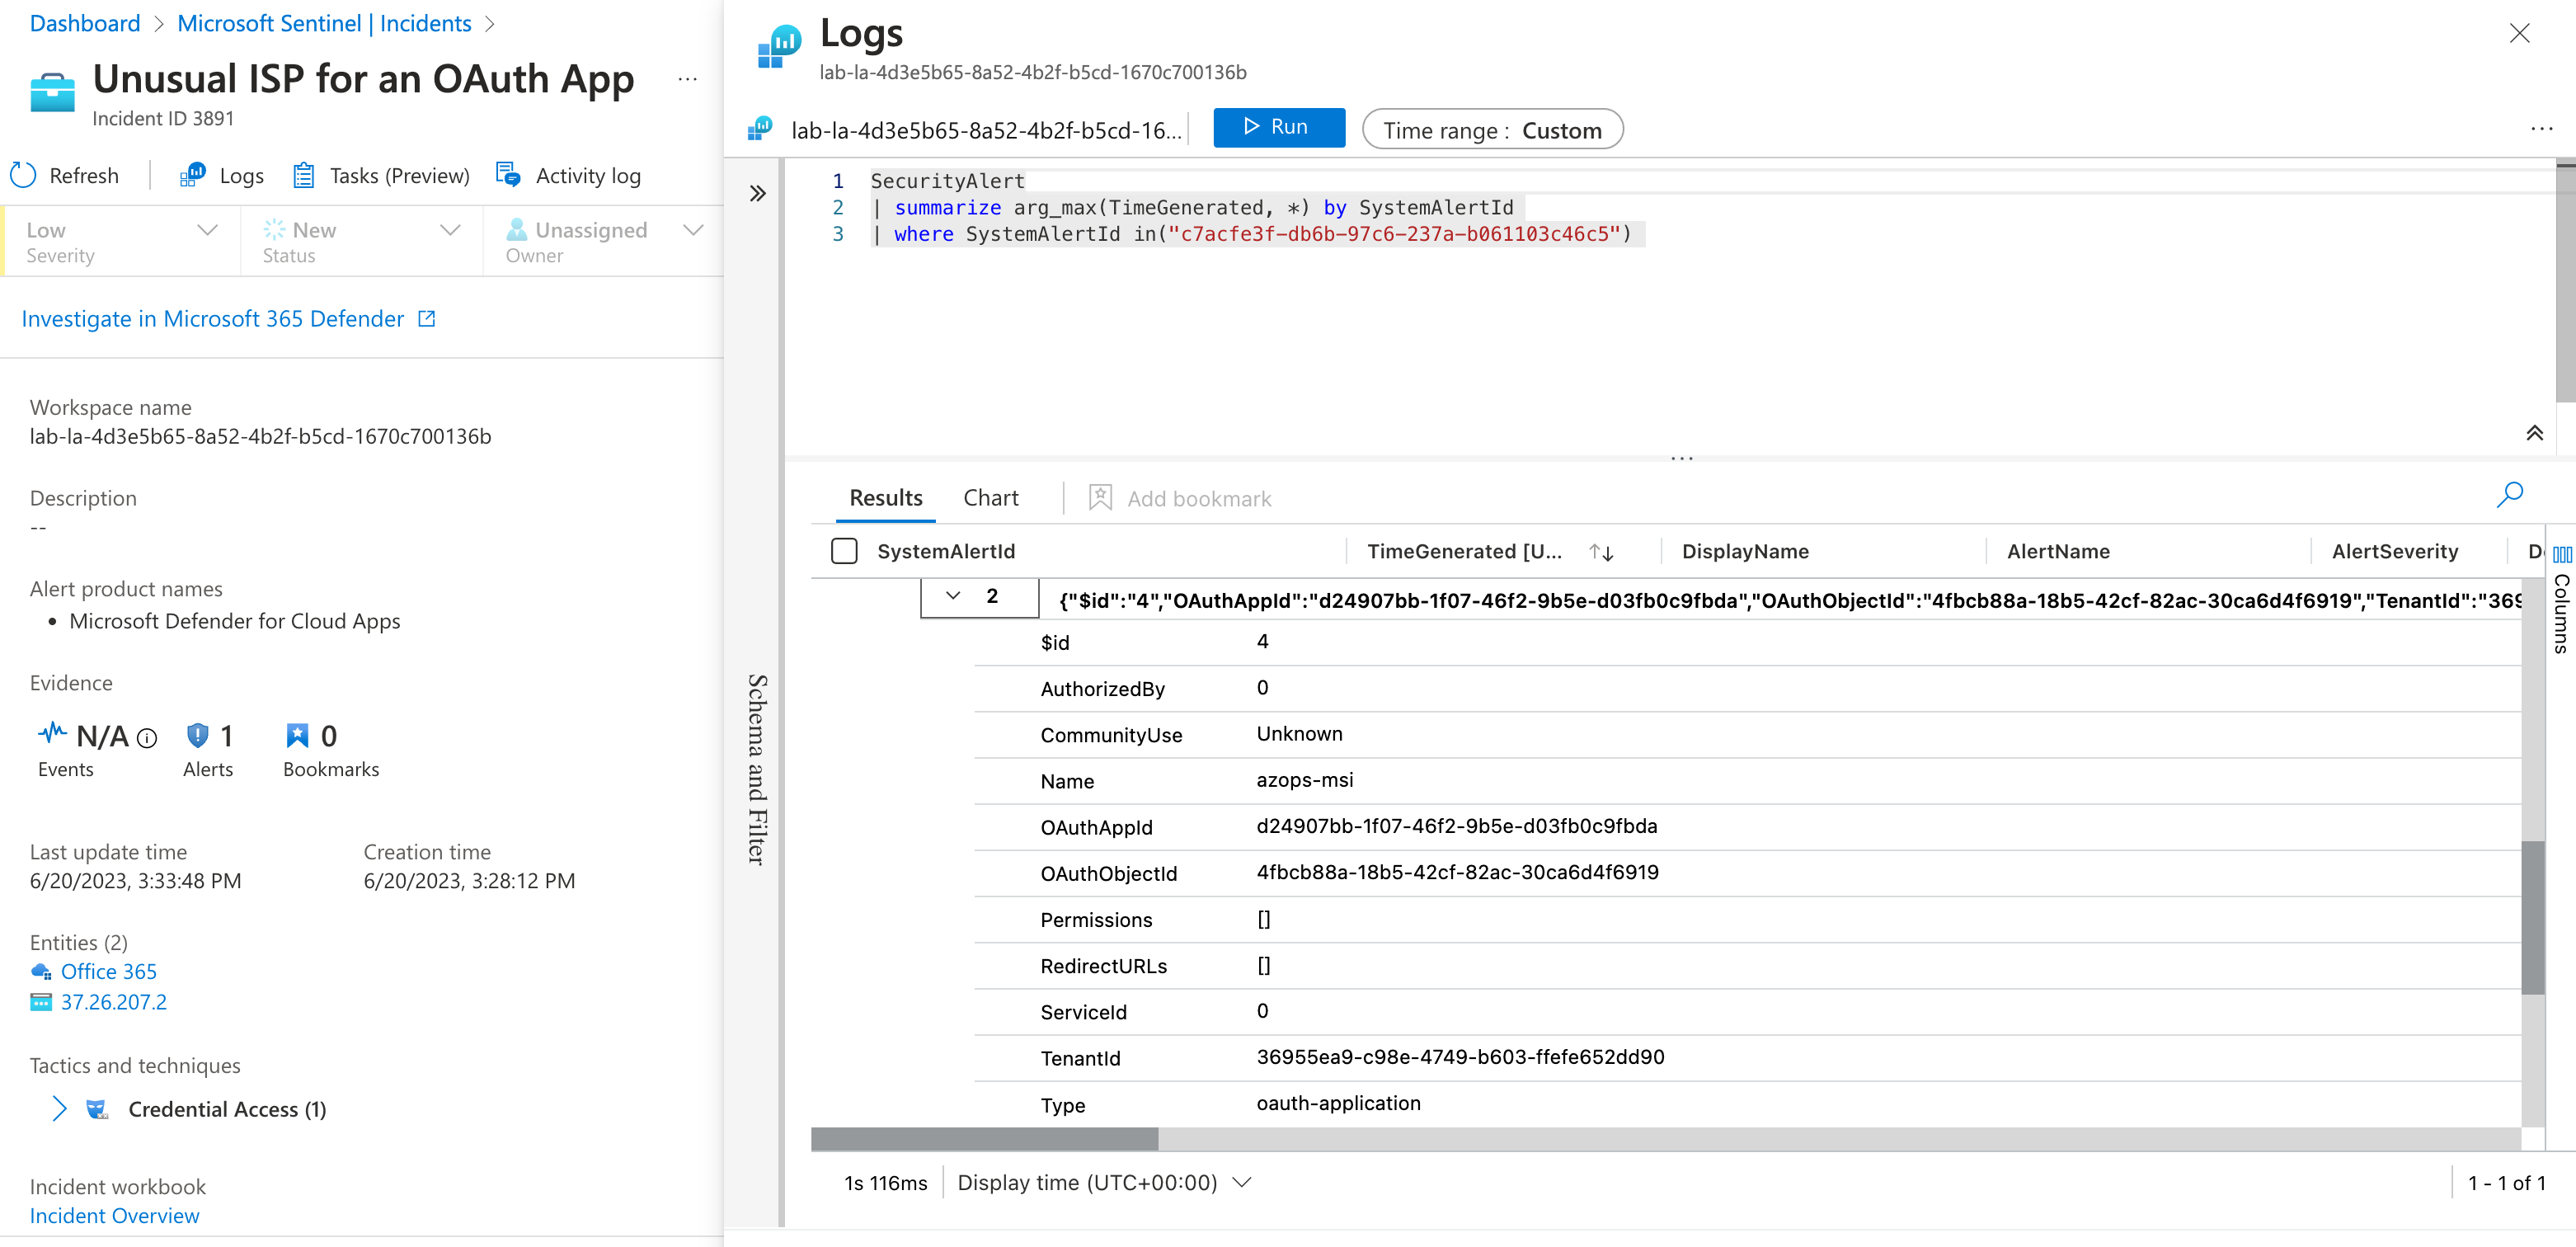The width and height of the screenshot is (2576, 1247).
Task: Go to Microsoft Sentinel Incidents breadcrumb
Action: coord(324,23)
